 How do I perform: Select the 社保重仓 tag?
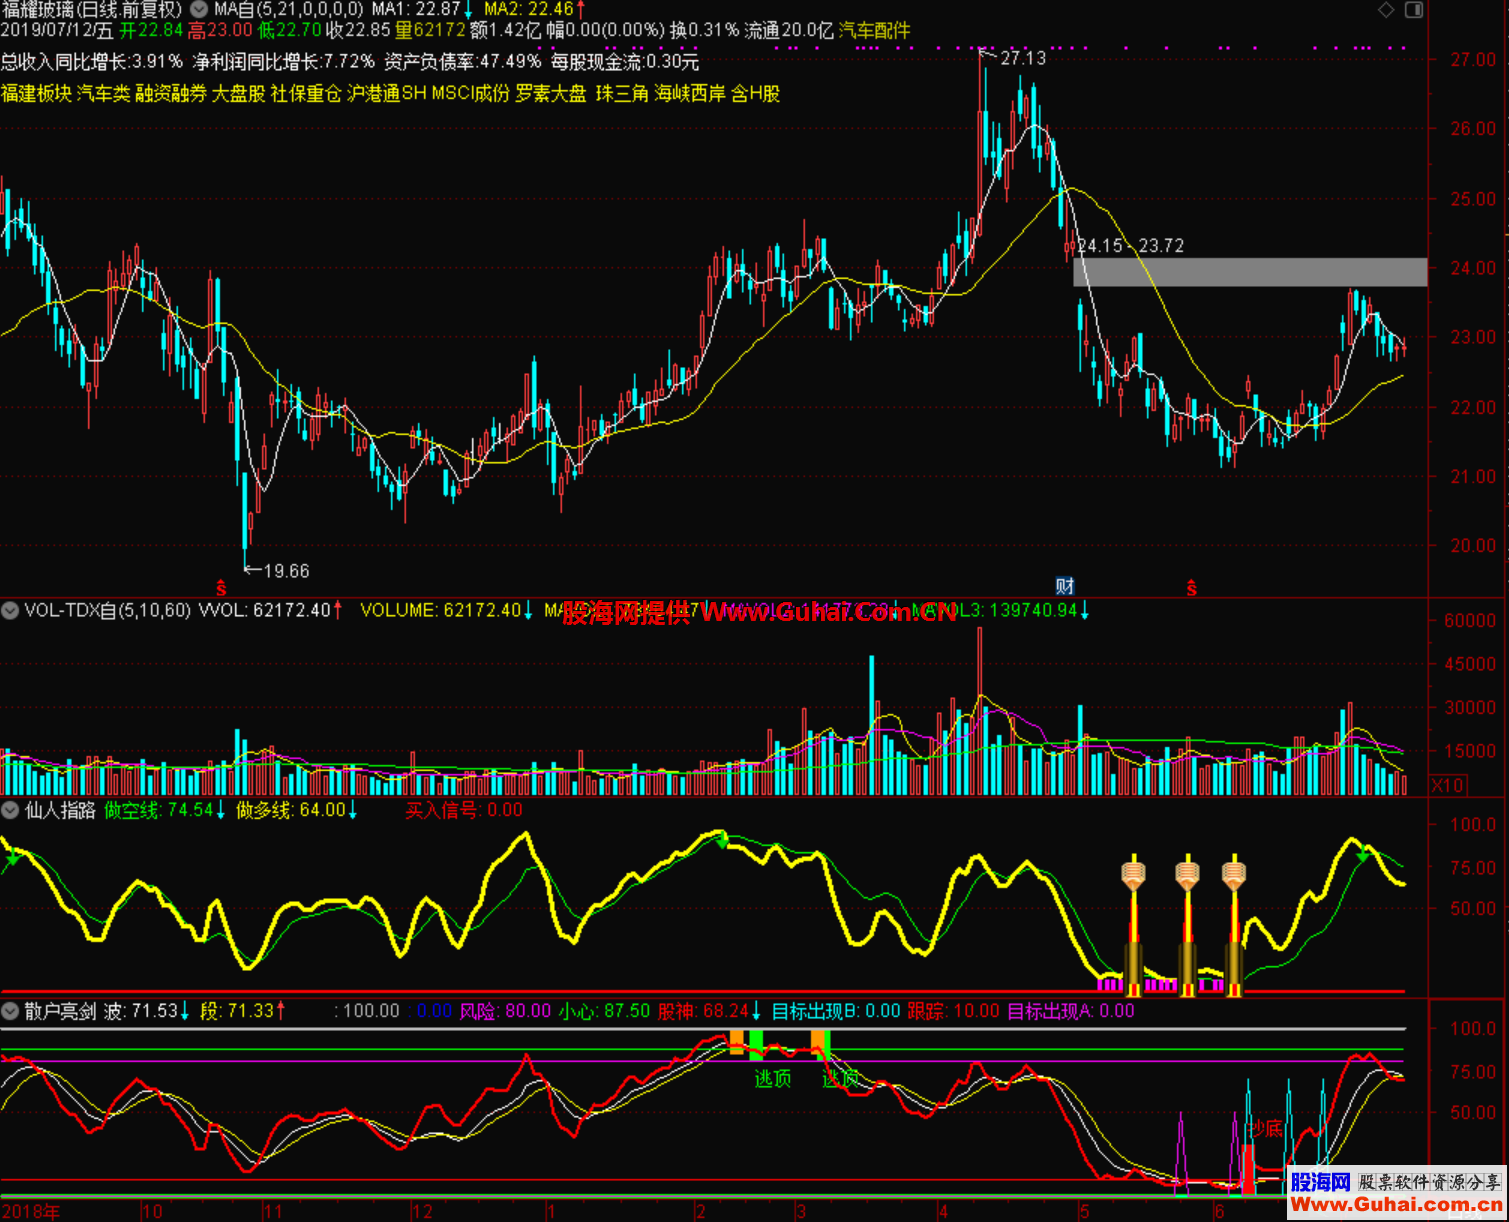point(306,94)
